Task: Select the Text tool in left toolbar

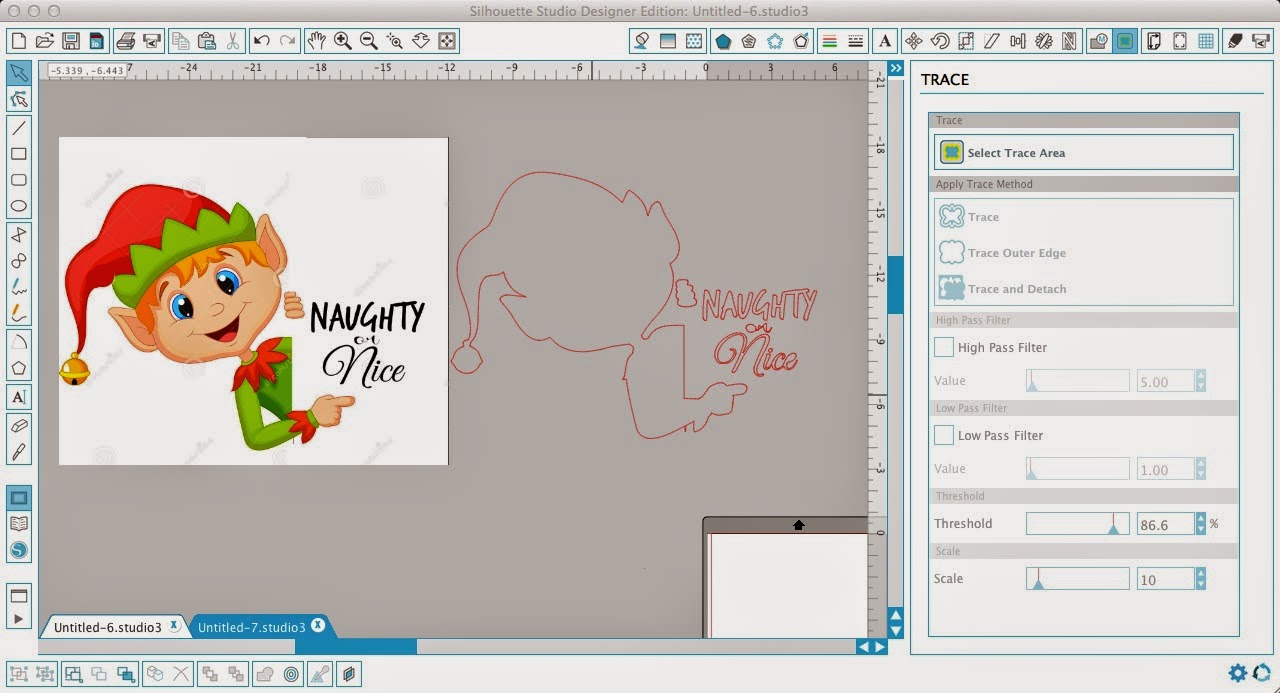Action: pyautogui.click(x=18, y=397)
